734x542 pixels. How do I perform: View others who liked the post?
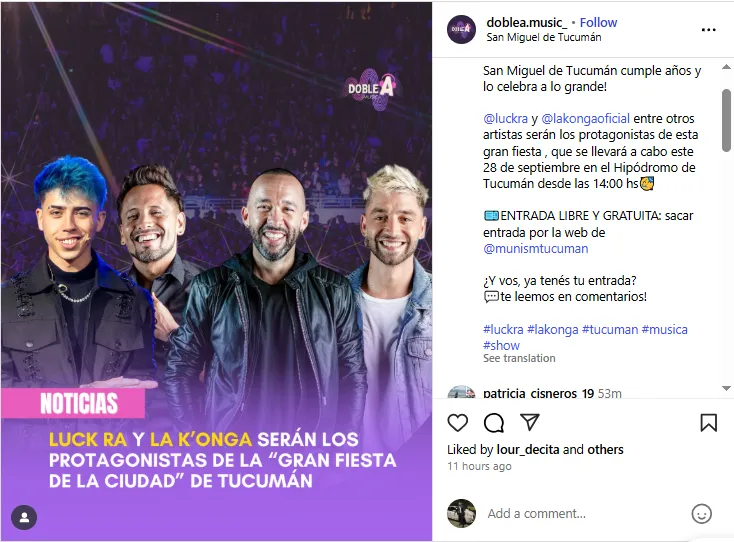coord(605,449)
